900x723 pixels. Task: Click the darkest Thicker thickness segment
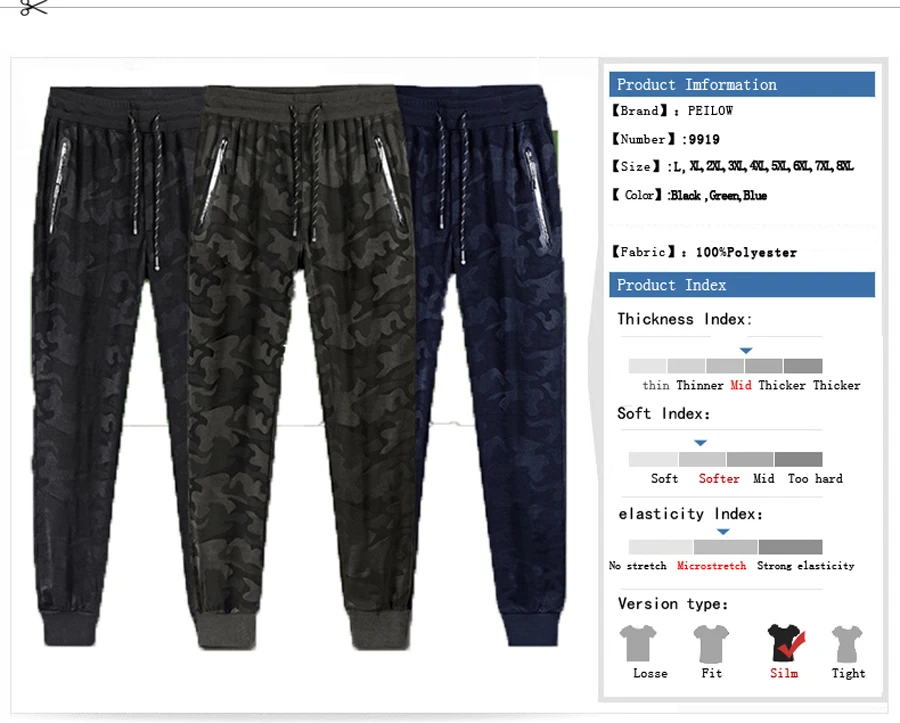(803, 366)
